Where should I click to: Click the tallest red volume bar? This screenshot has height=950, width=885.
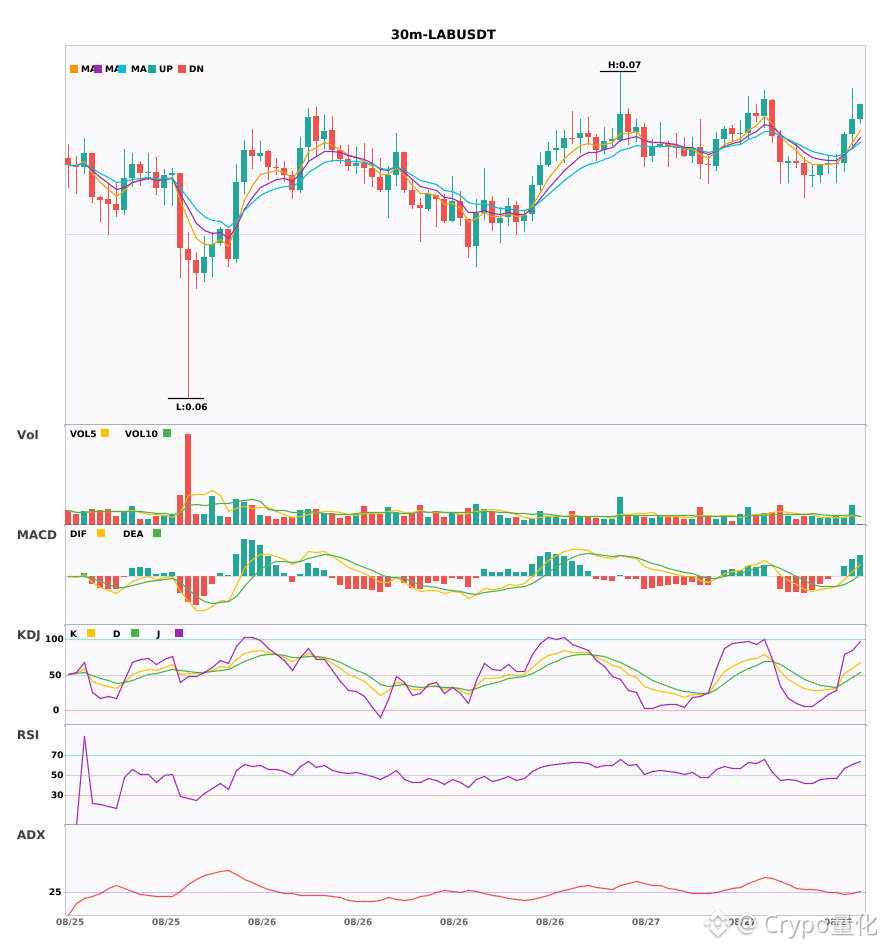click(x=188, y=479)
